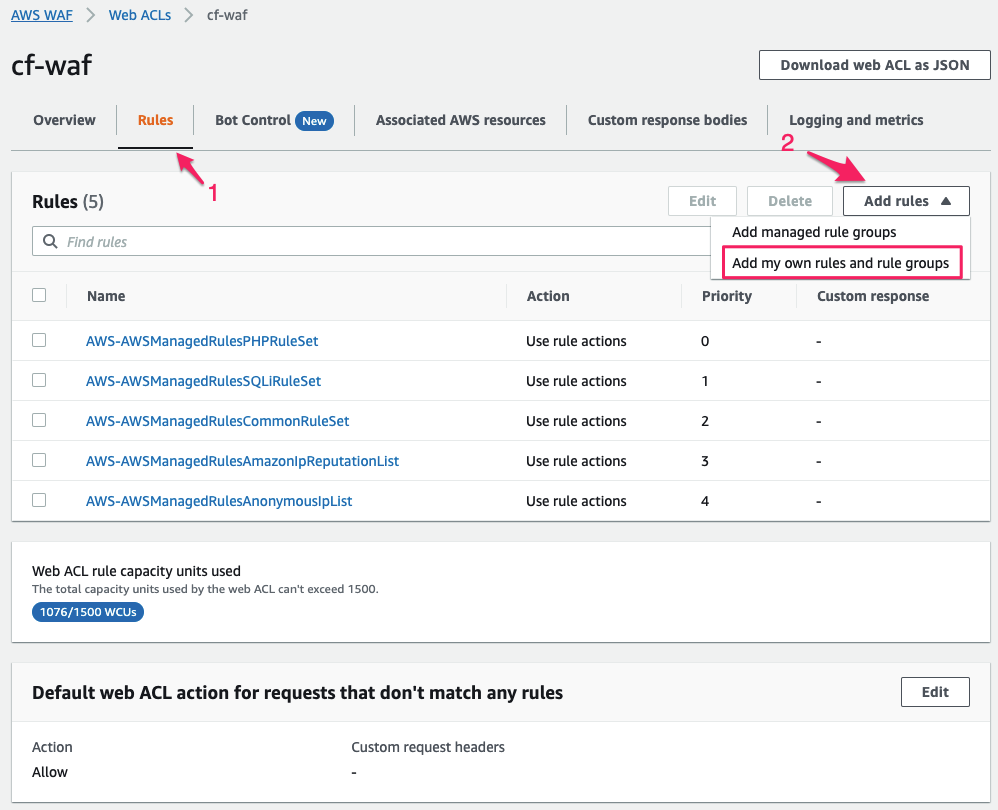Open Logging and metrics tab
Screen dimensions: 998x810
(x=856, y=120)
